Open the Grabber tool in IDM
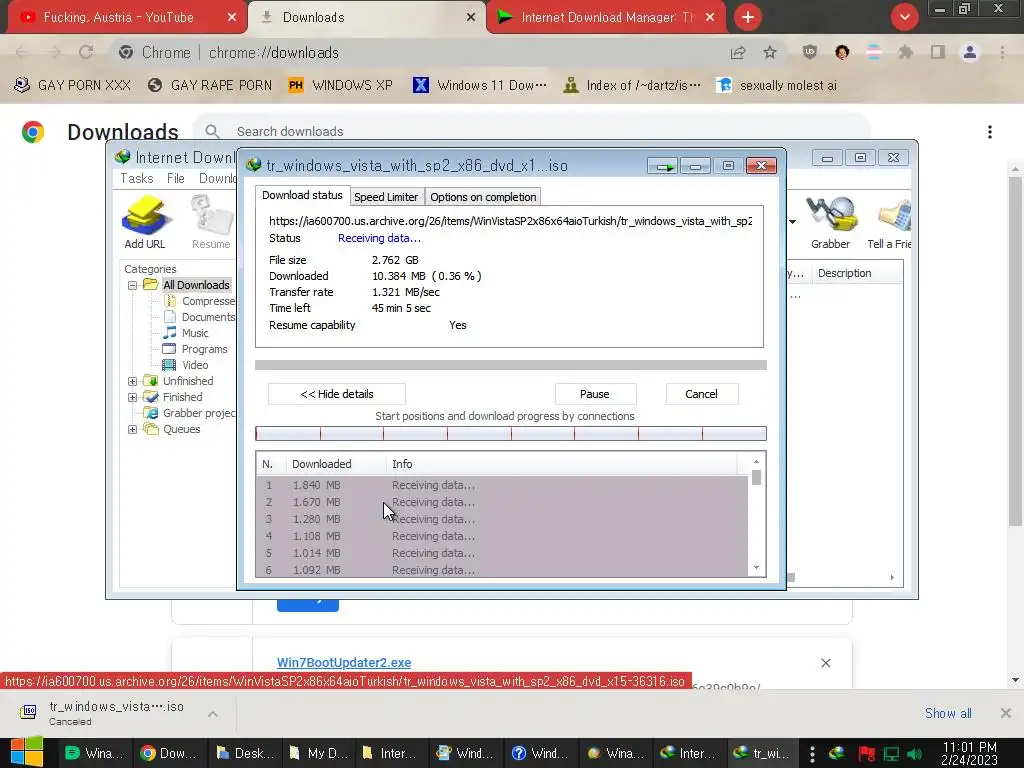Screen dimensions: 1024x768 click(x=830, y=222)
